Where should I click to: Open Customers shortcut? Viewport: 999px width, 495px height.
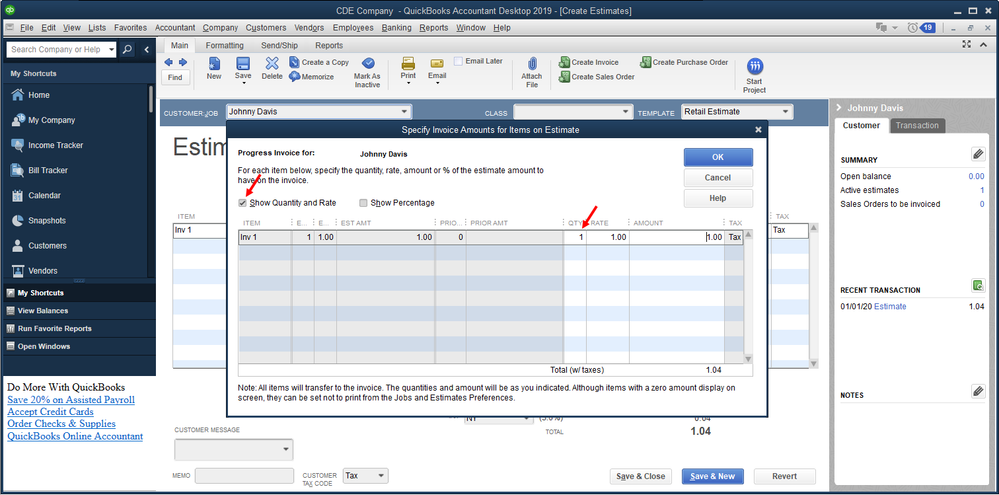40,245
